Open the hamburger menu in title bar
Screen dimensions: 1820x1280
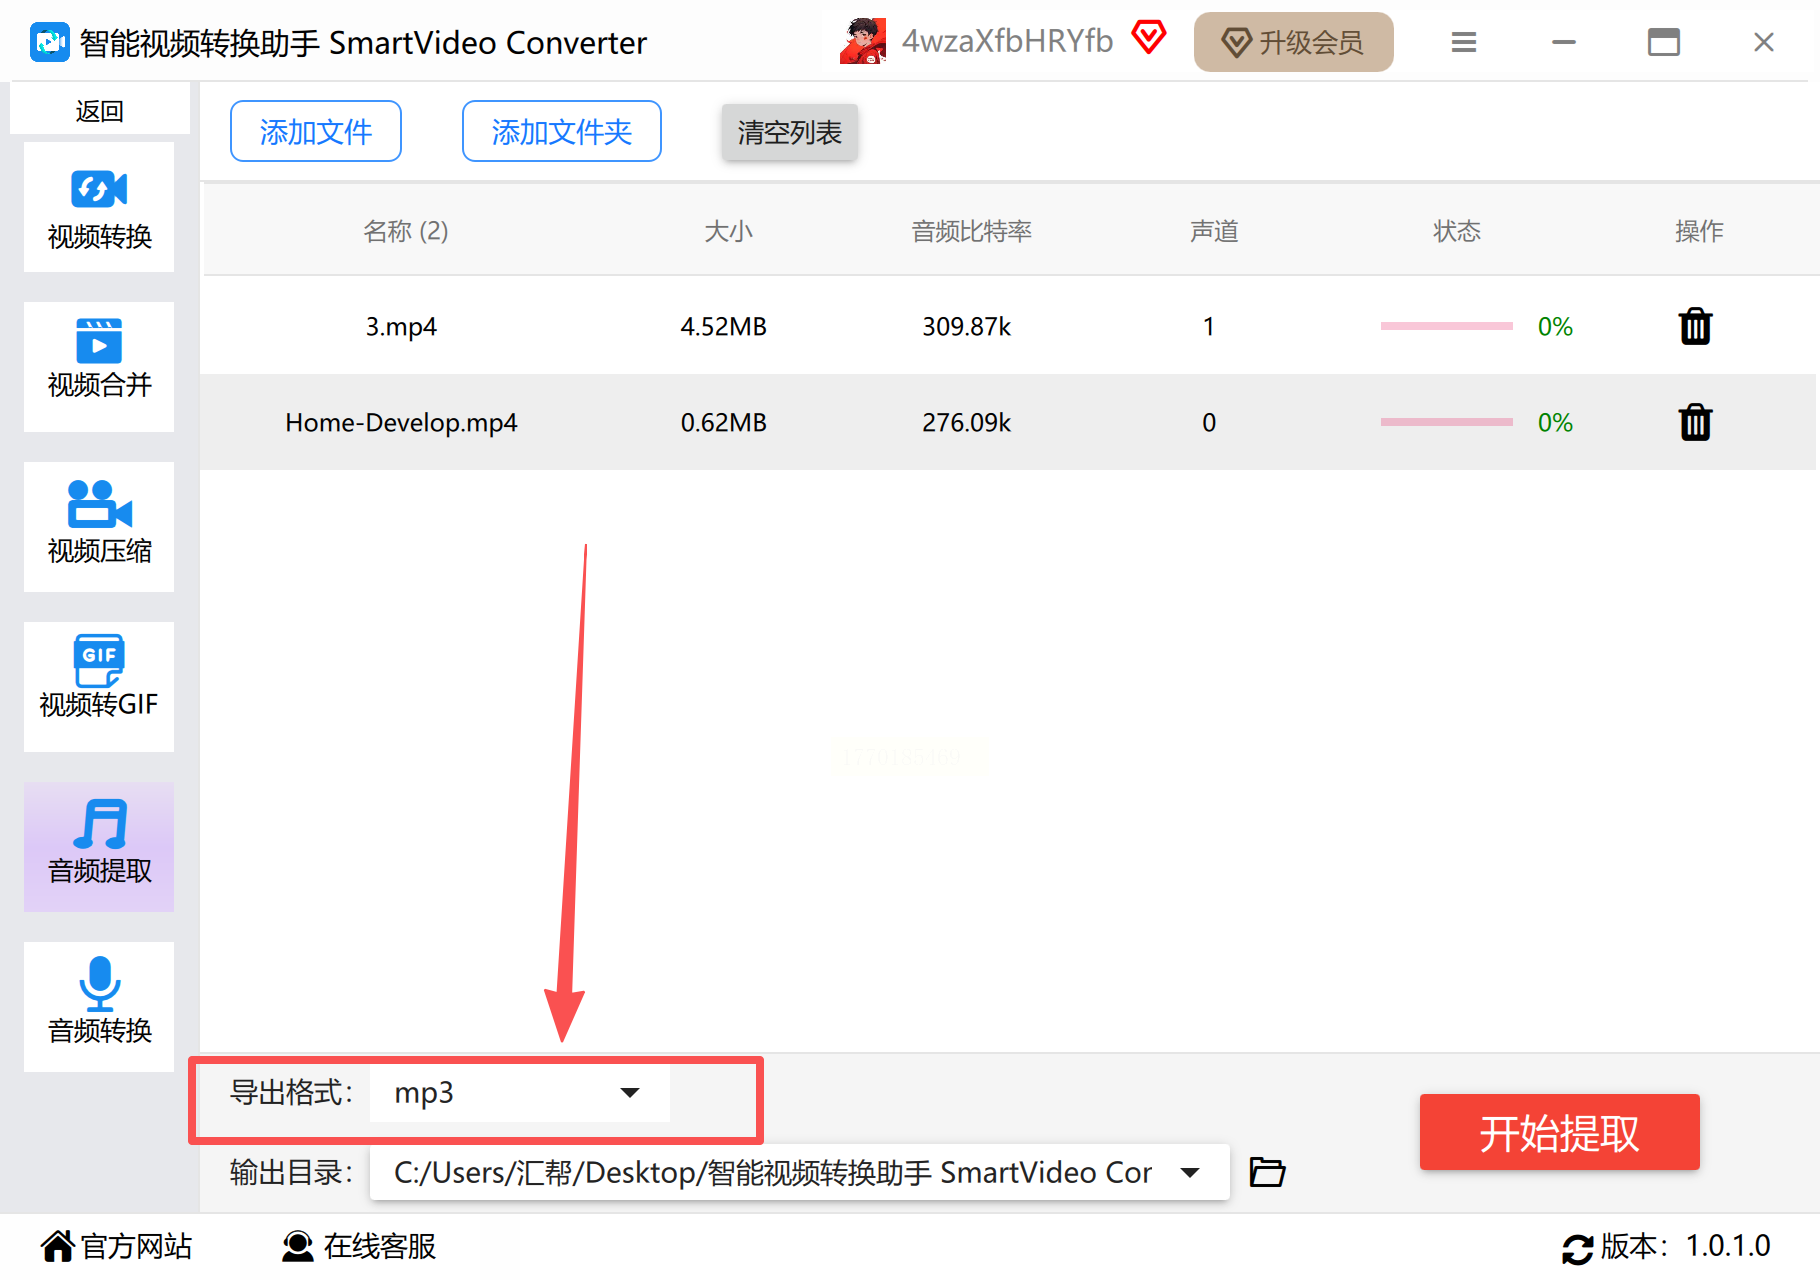pos(1464,42)
